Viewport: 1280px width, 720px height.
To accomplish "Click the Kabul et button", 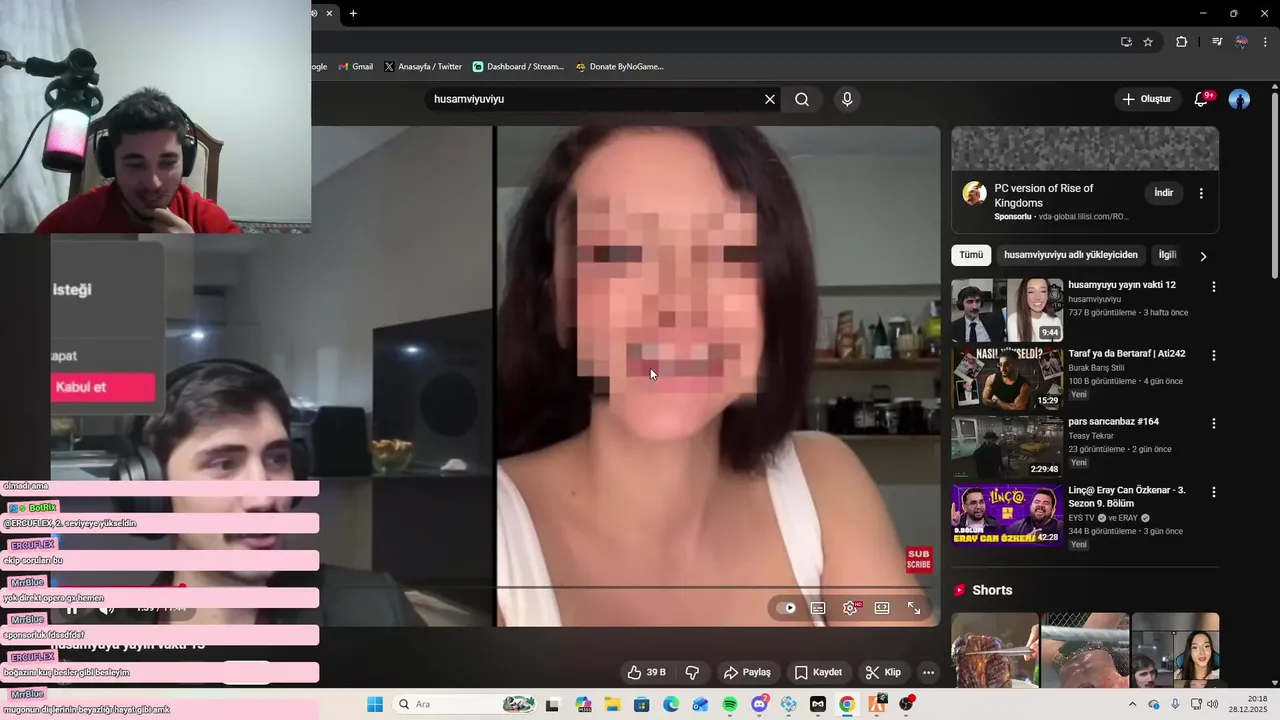I will click(x=103, y=387).
